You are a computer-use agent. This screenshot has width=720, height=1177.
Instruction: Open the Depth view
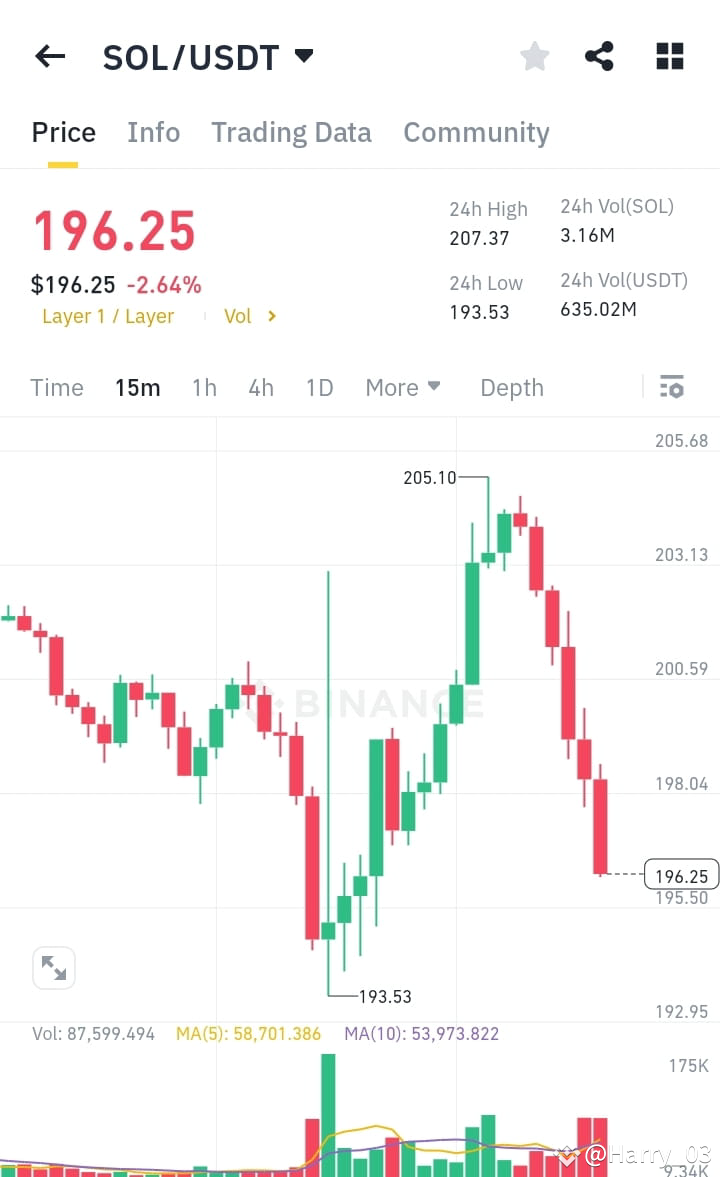511,388
